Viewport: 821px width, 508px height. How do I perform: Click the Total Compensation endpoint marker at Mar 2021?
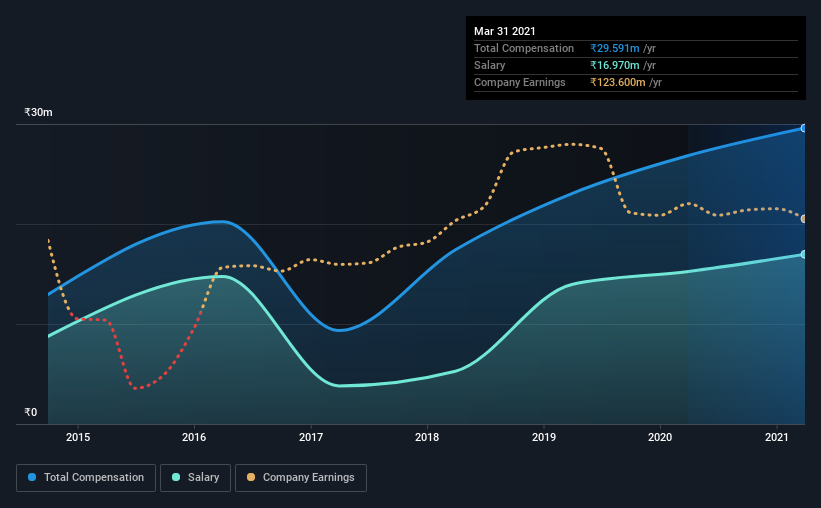pos(803,128)
